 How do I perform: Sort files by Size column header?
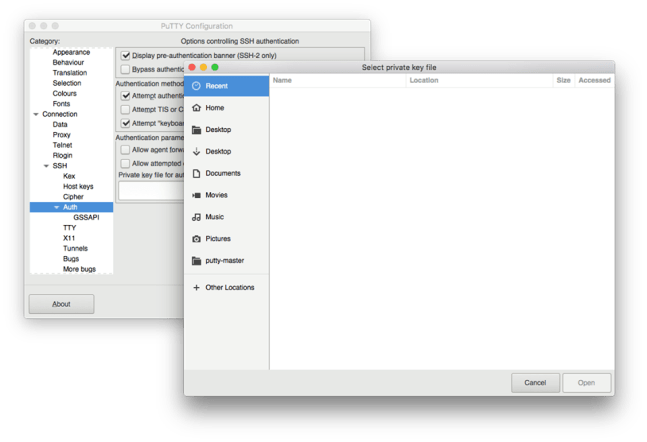(563, 80)
